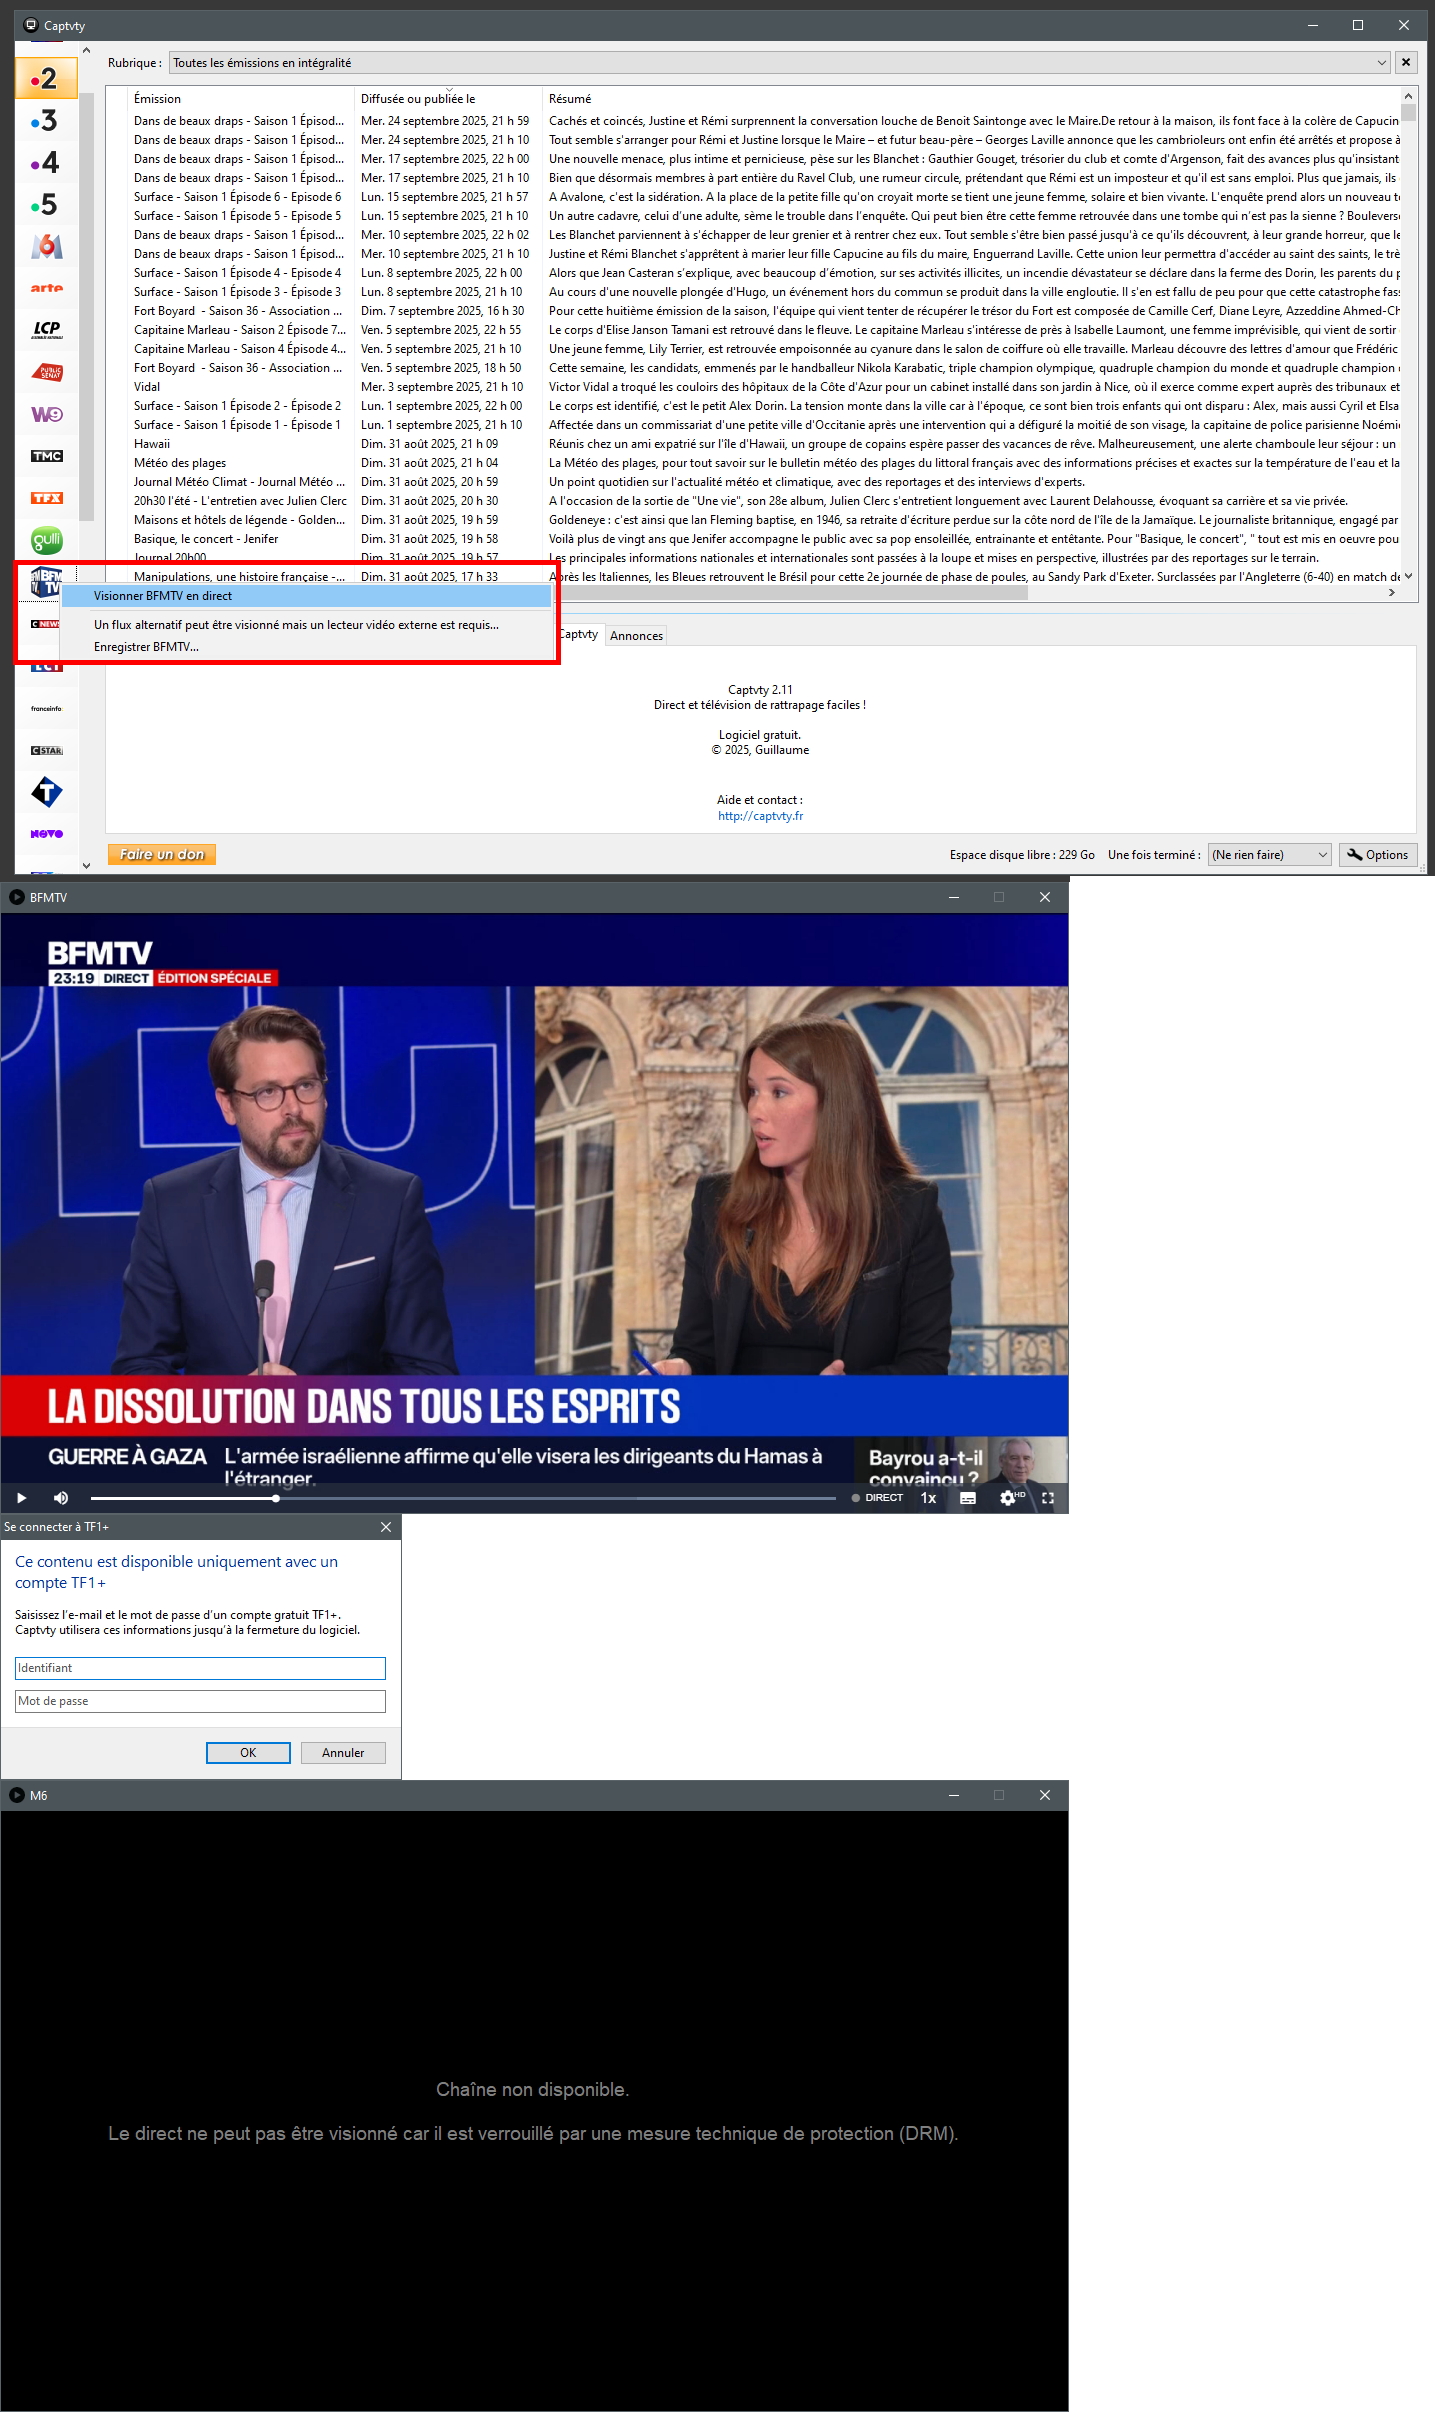Open the Options button
This screenshot has height=2412, width=1435.
pos(1377,855)
